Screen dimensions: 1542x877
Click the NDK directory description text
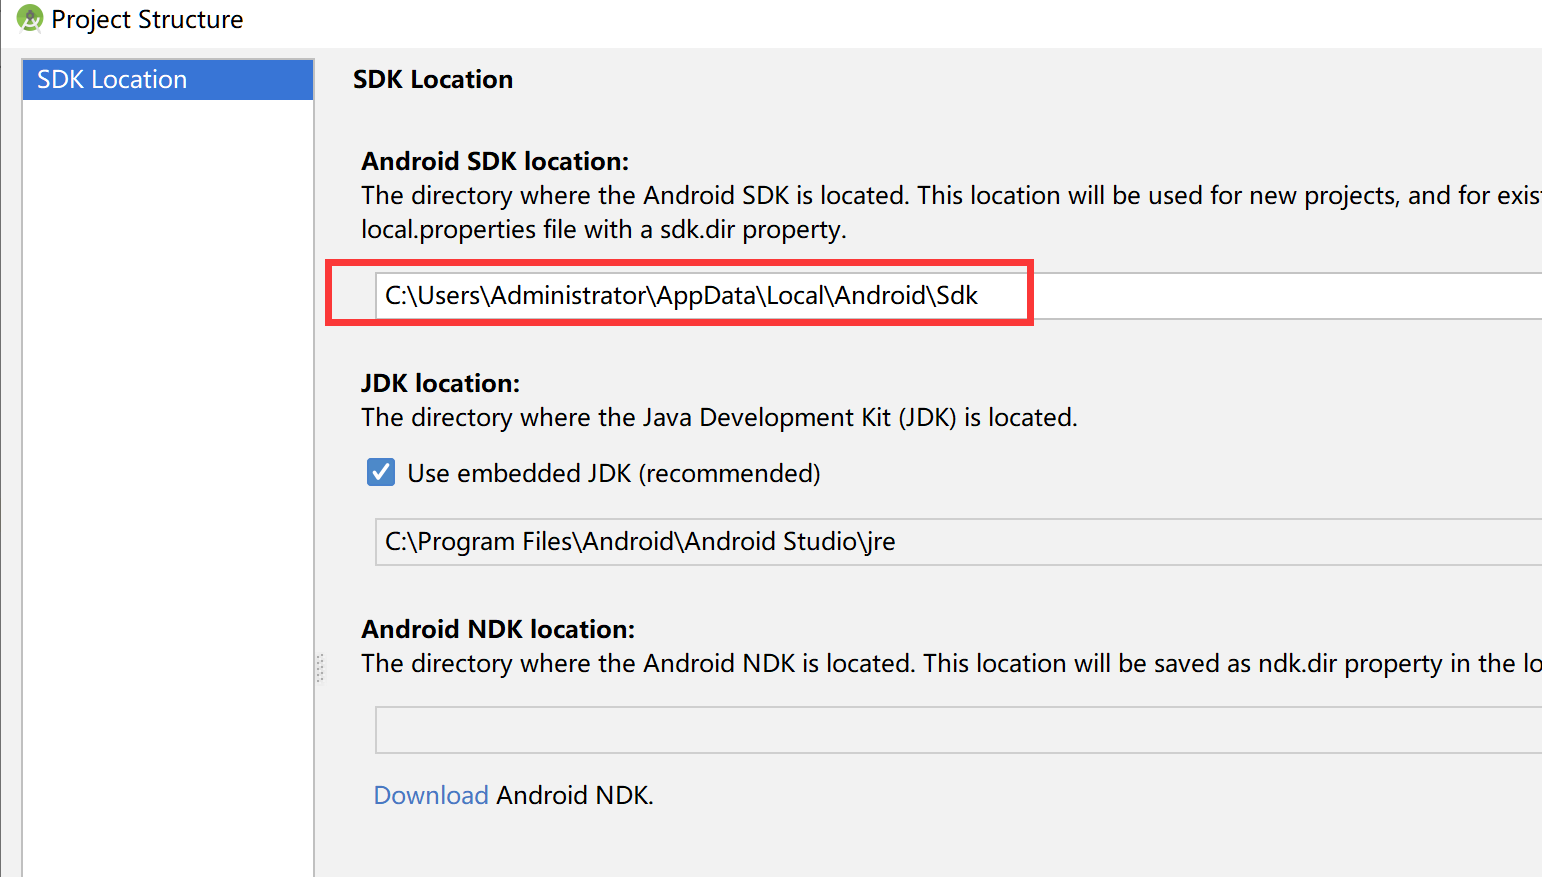coord(951,663)
